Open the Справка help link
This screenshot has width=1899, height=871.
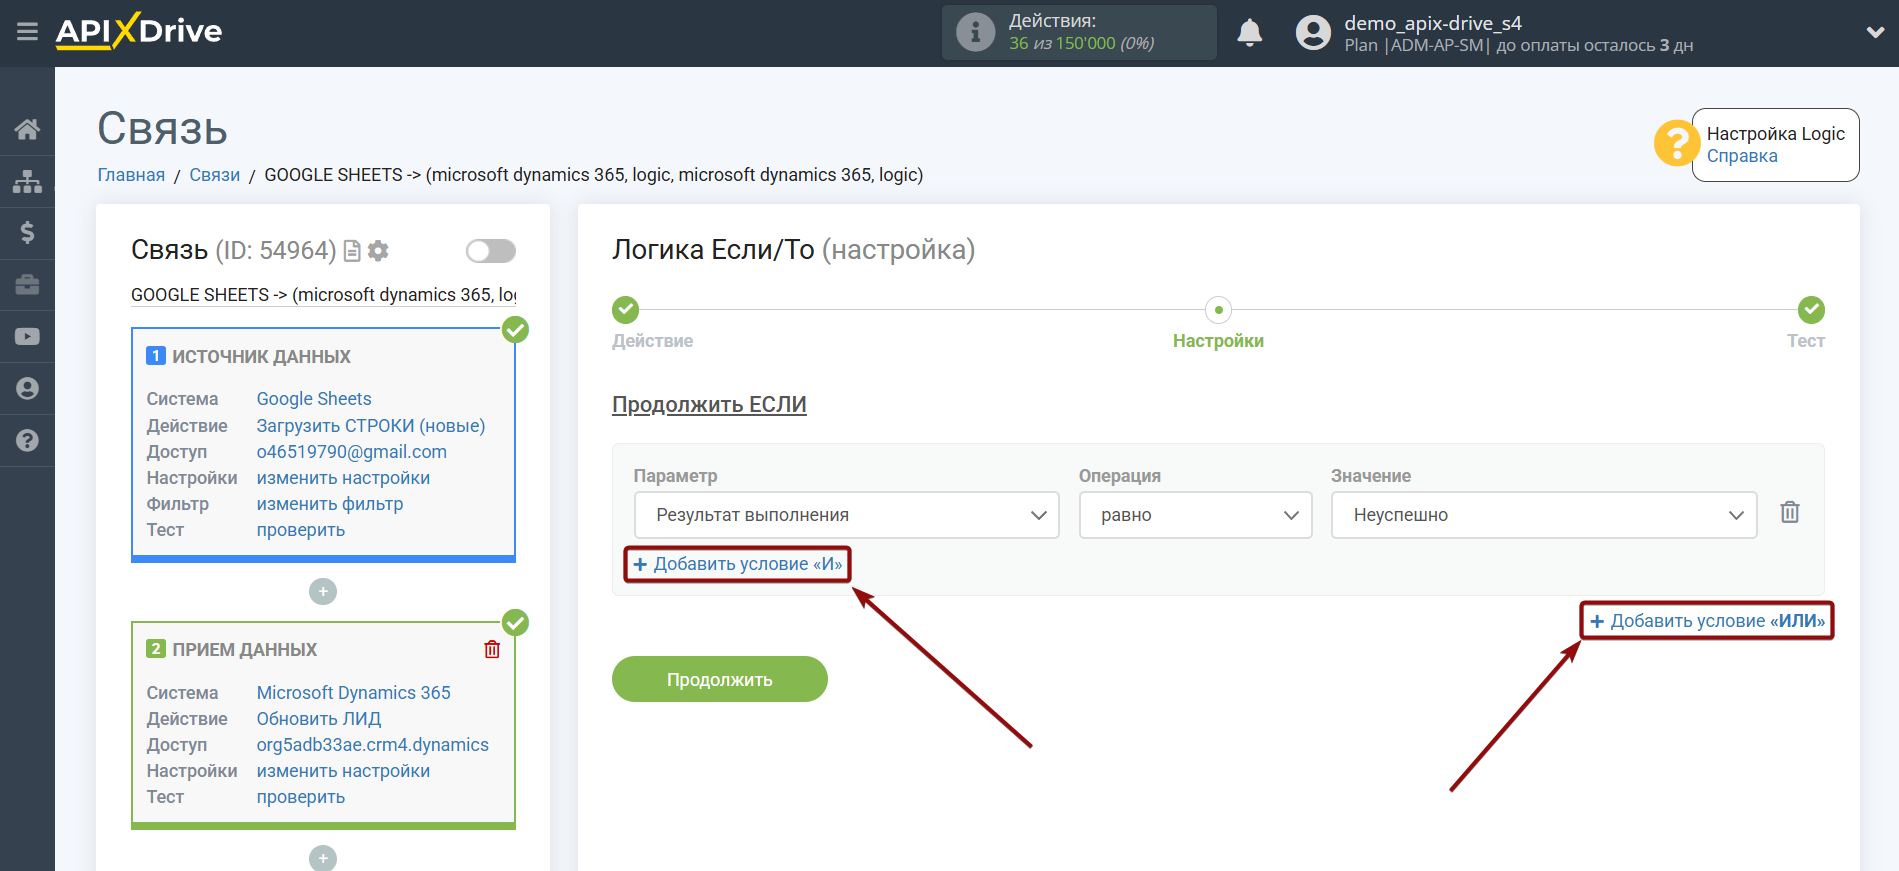click(1742, 157)
